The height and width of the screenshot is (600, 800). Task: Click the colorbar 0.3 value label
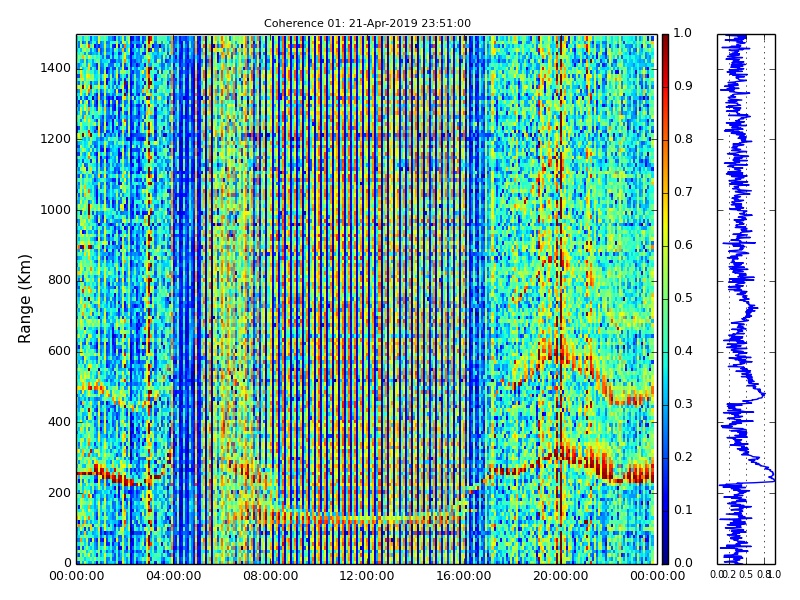click(683, 404)
